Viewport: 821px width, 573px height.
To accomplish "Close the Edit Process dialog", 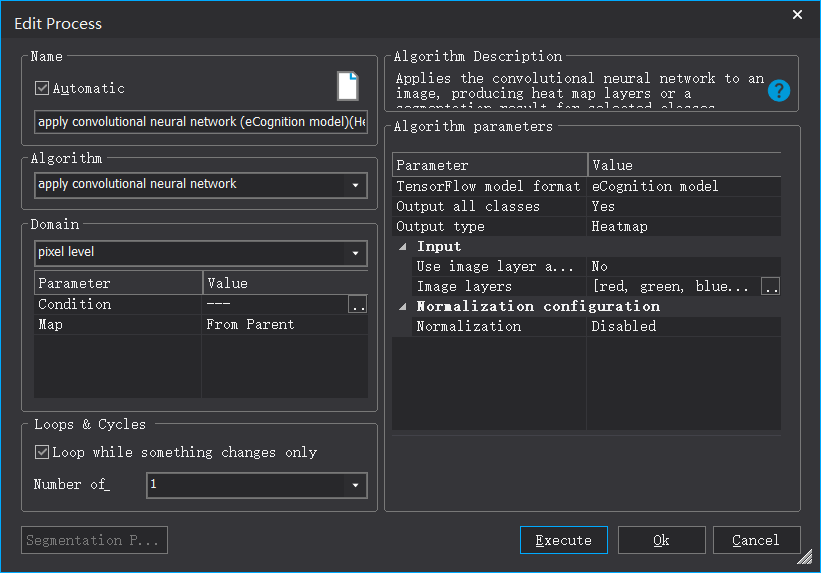I will click(797, 15).
